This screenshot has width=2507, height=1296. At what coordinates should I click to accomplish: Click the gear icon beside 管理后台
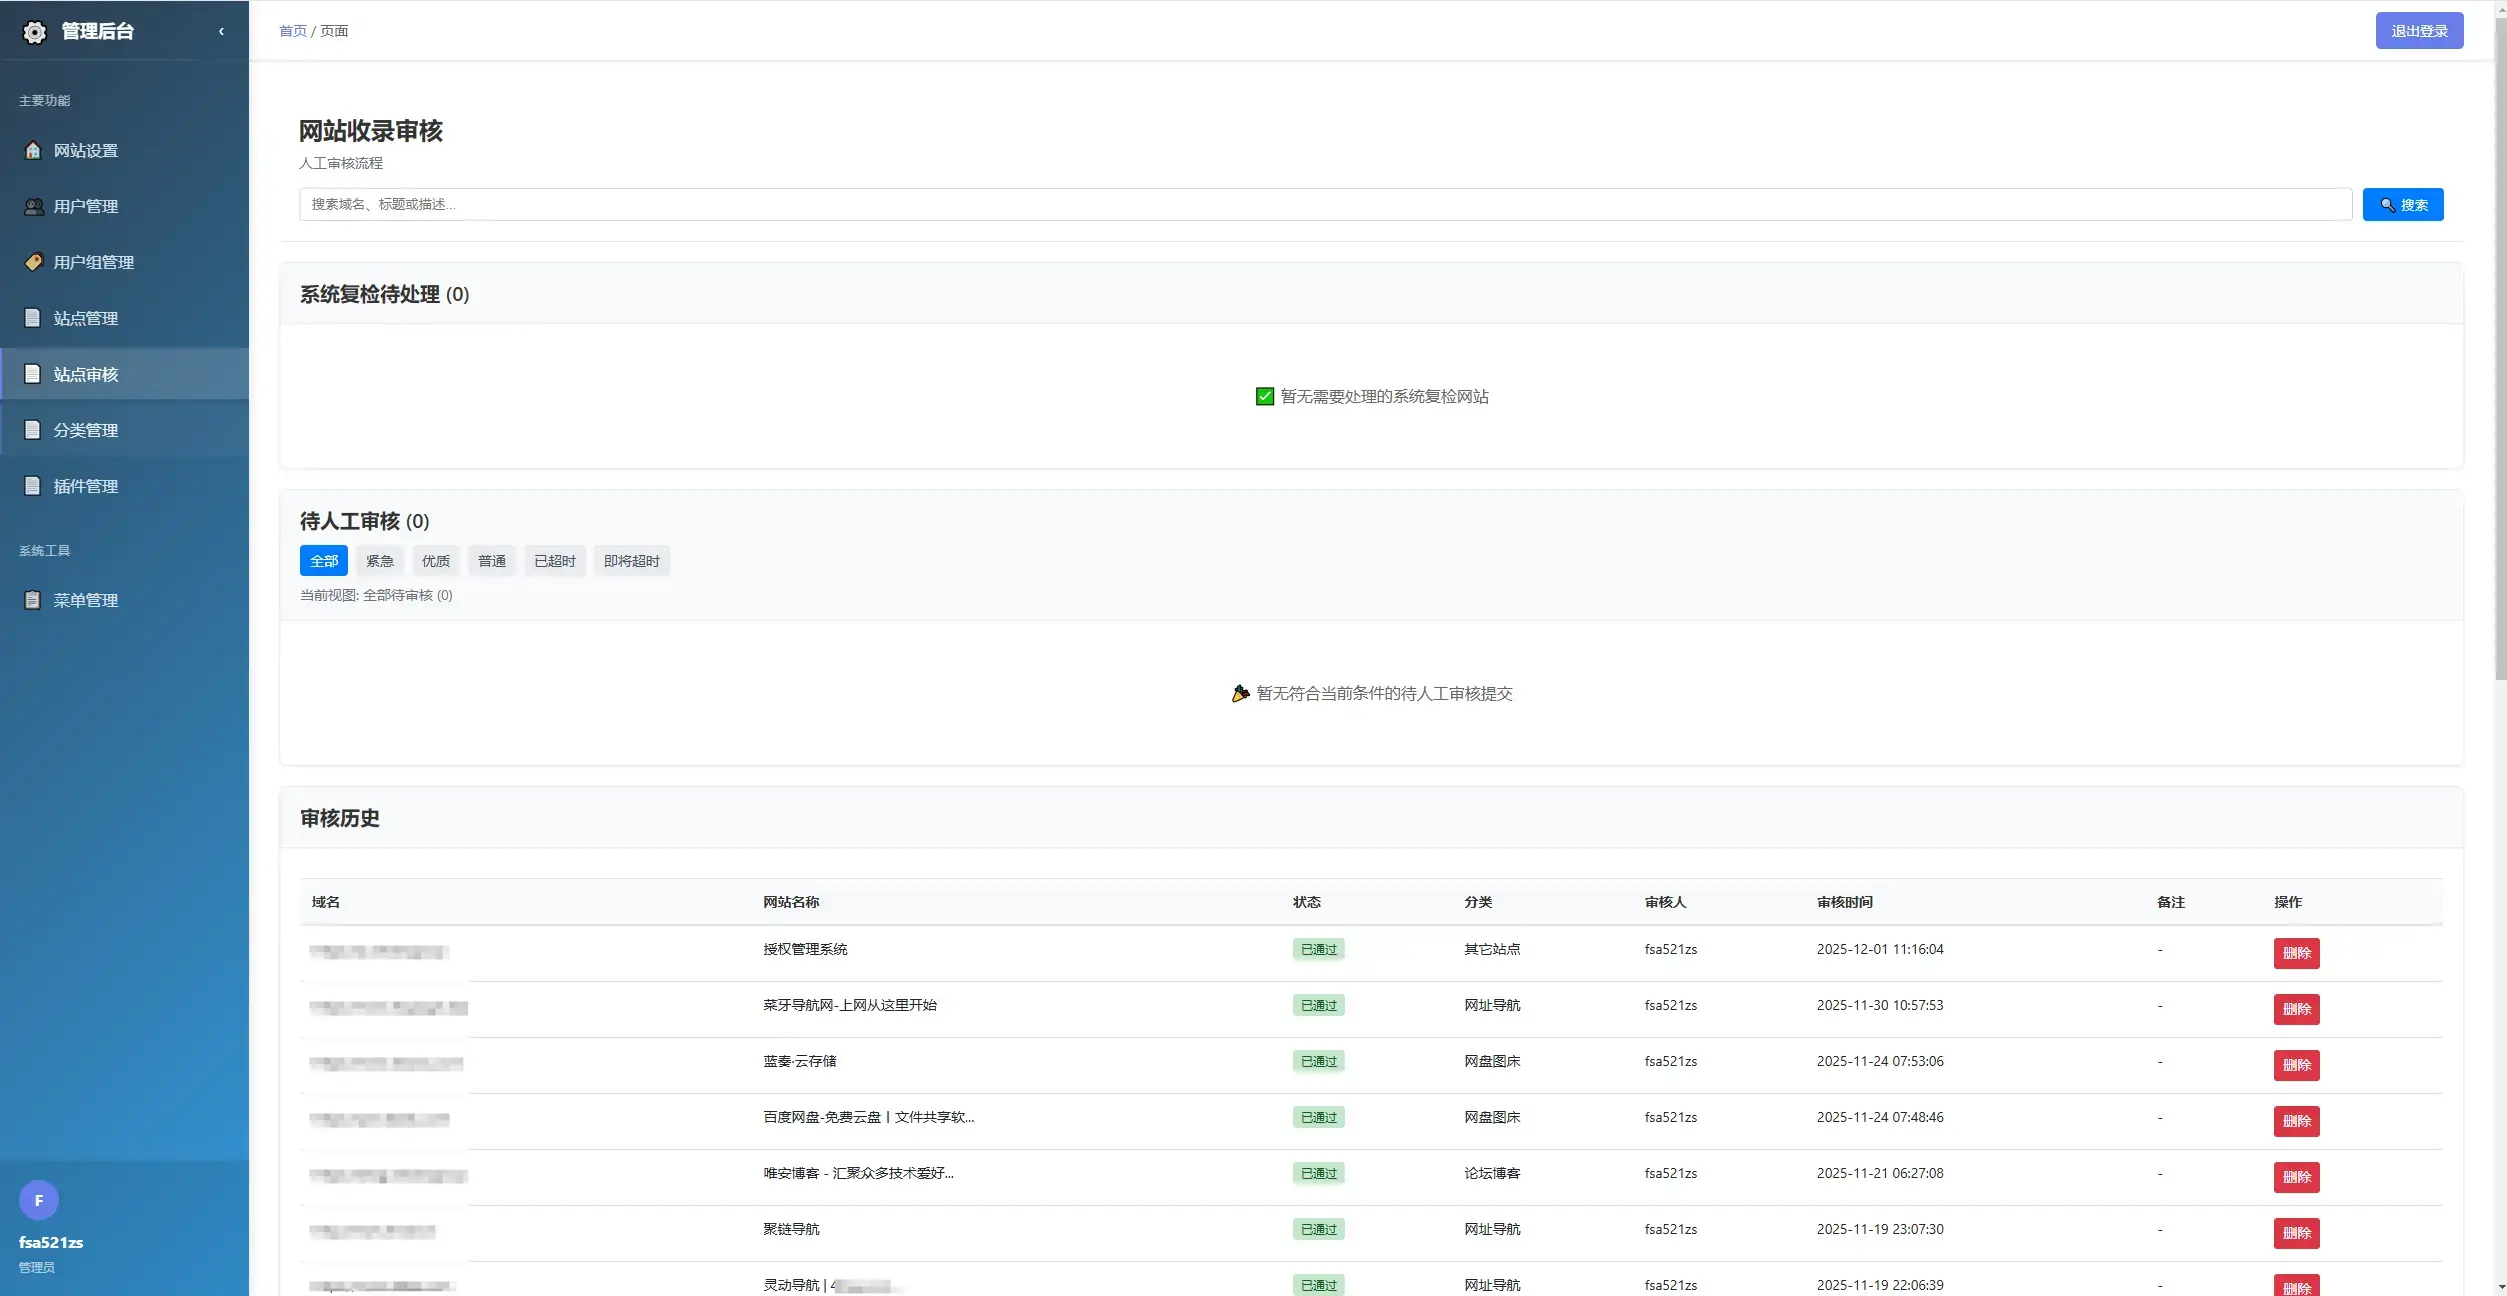point(34,32)
